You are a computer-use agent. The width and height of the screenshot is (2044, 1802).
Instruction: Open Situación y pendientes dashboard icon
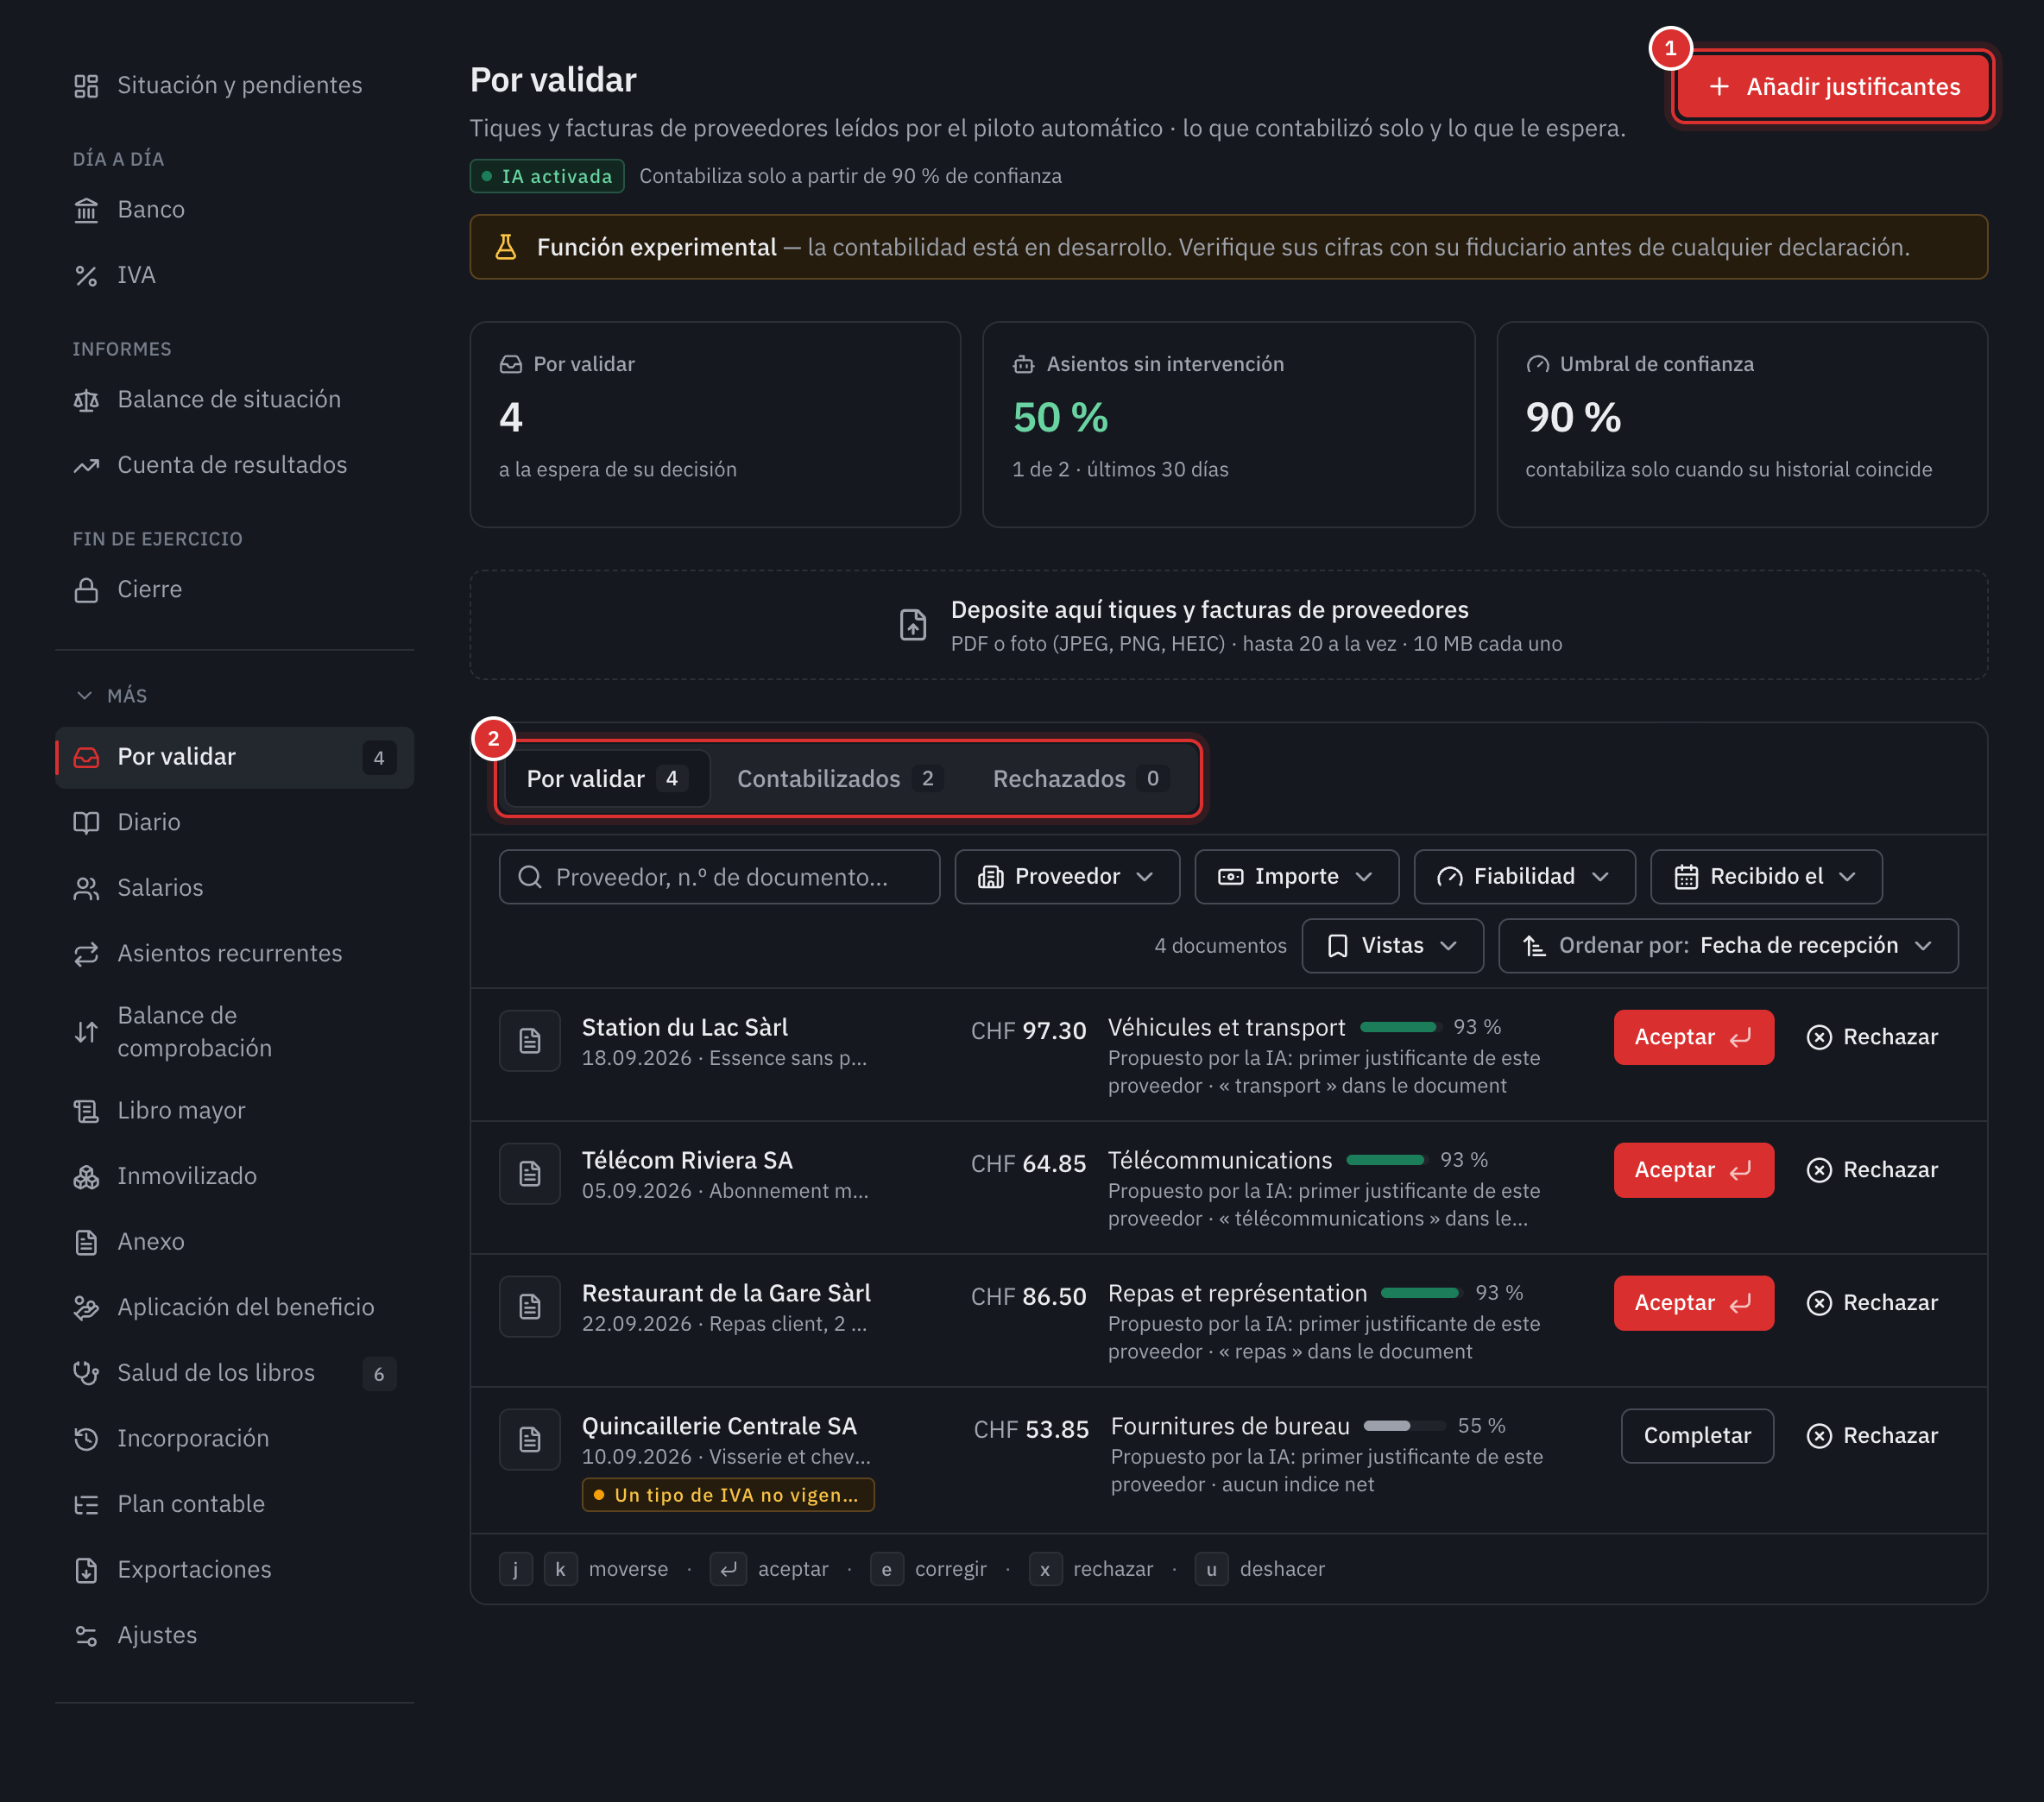point(86,86)
